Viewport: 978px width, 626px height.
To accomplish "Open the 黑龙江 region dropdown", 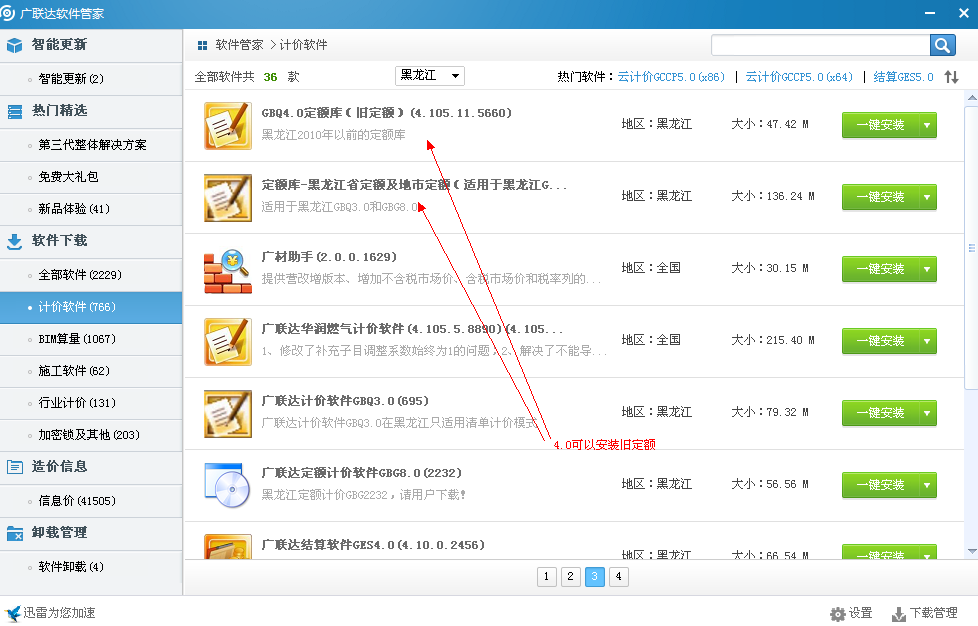I will pos(430,76).
